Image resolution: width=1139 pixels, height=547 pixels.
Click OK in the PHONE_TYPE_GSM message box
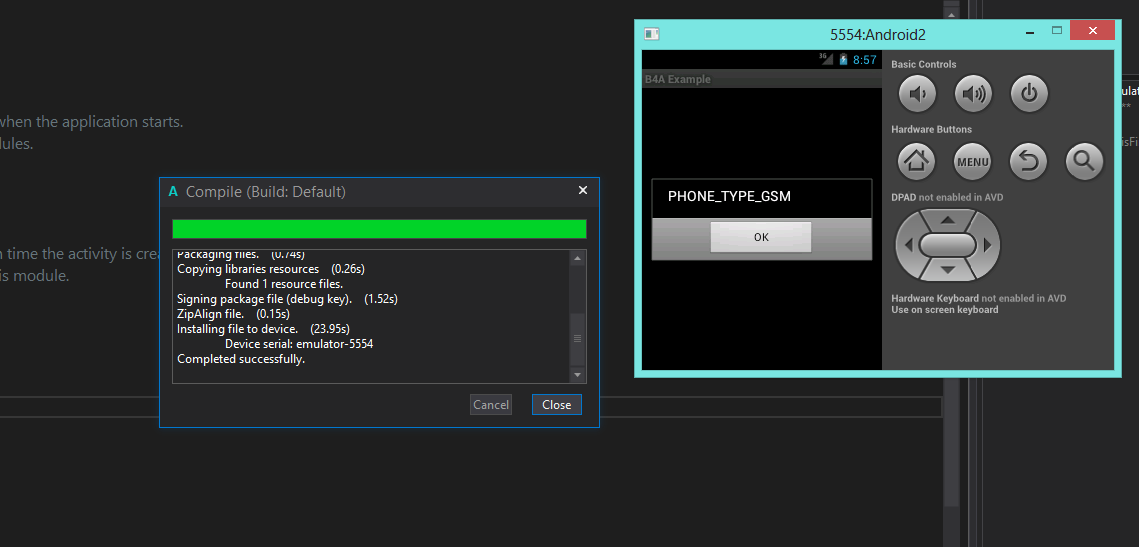tap(761, 237)
